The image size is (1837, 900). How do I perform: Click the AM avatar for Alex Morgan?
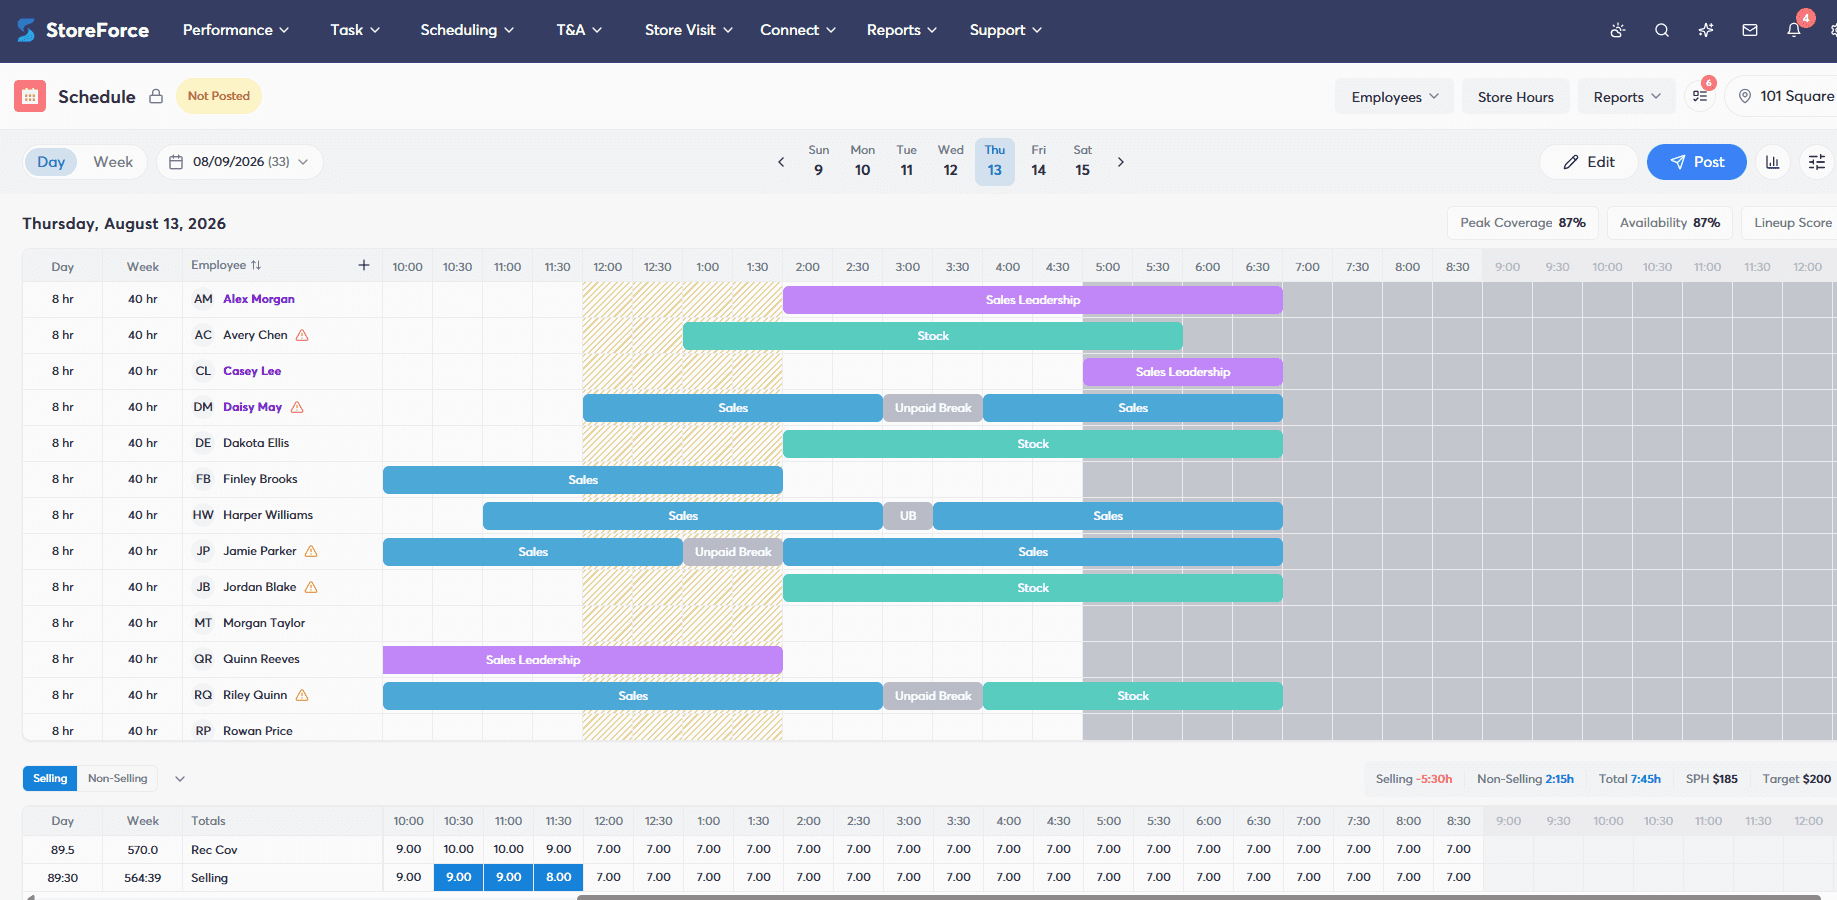click(203, 299)
